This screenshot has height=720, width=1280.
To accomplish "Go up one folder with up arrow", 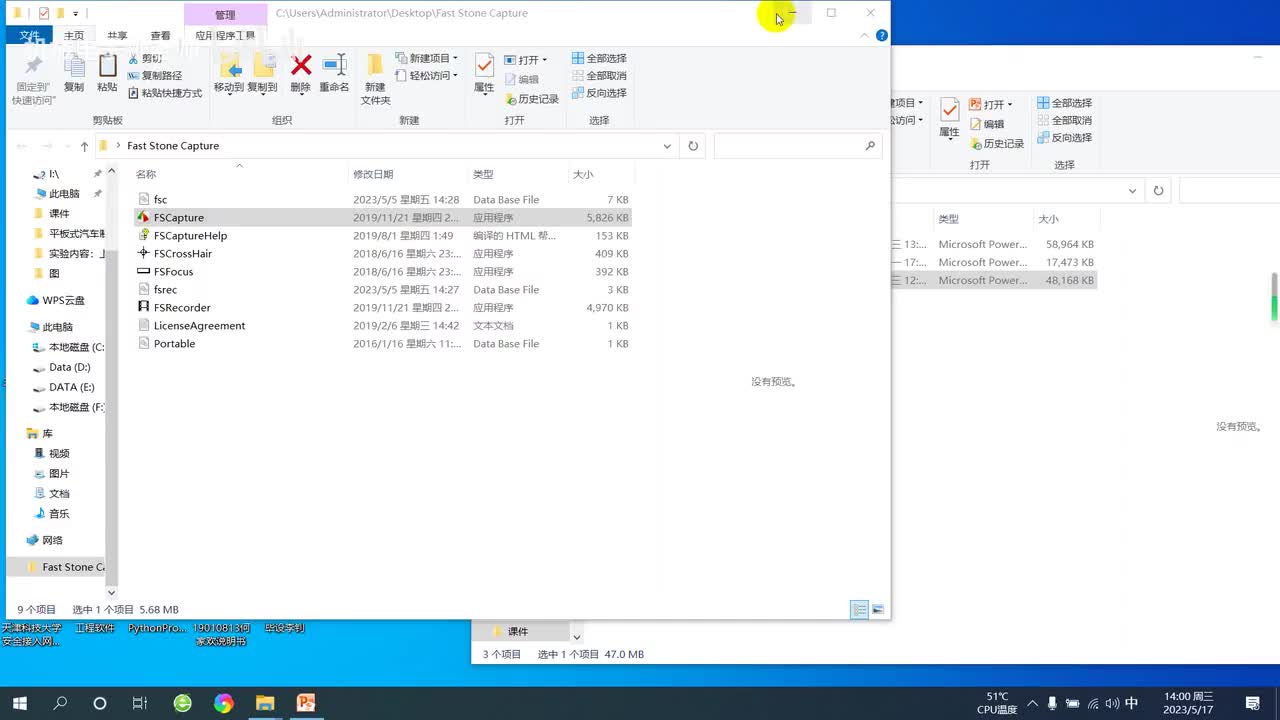I will point(85,146).
